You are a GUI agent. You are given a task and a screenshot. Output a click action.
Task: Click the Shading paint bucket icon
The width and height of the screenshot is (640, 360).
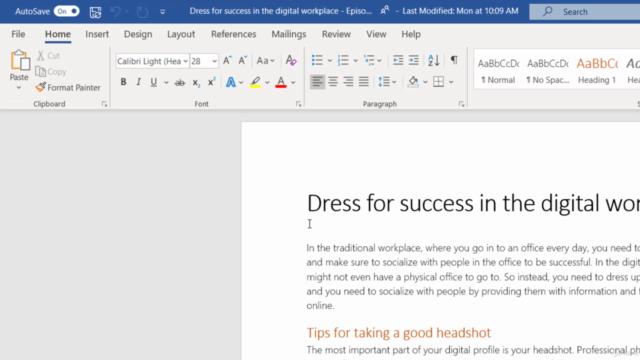[x=413, y=82]
